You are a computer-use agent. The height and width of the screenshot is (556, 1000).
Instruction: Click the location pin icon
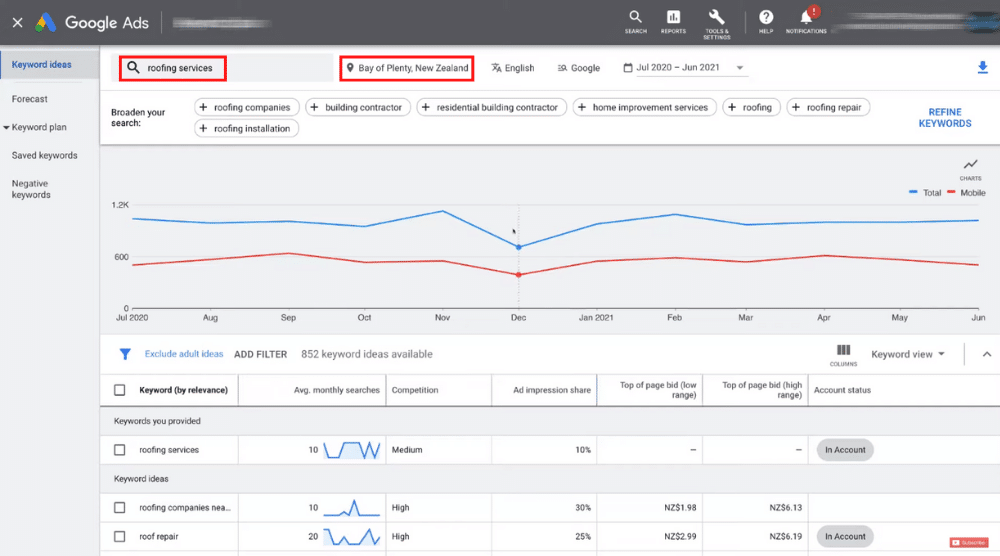350,68
